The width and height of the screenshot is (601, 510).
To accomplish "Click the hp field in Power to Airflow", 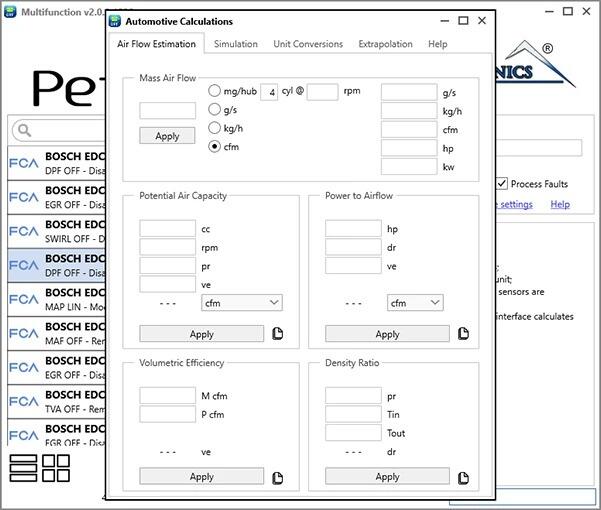I will [353, 228].
